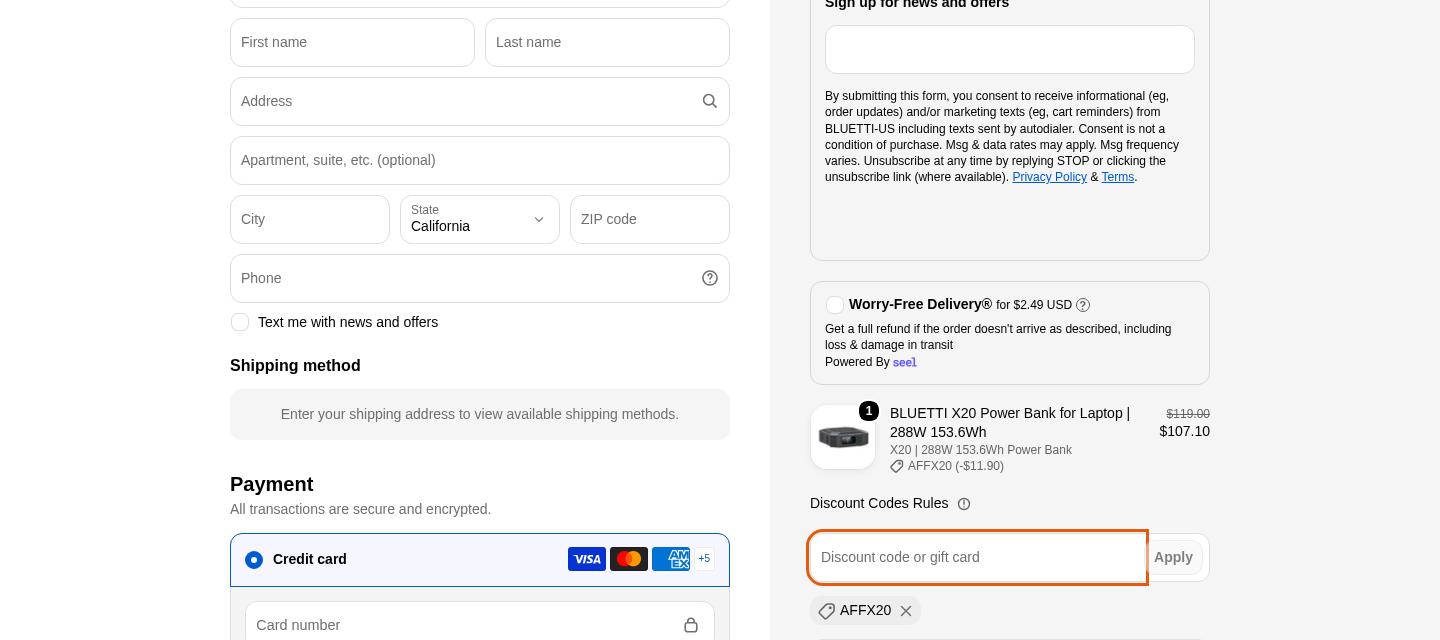The image size is (1440, 640).
Task: Click the Discount Codes Rules label
Action: pos(879,503)
